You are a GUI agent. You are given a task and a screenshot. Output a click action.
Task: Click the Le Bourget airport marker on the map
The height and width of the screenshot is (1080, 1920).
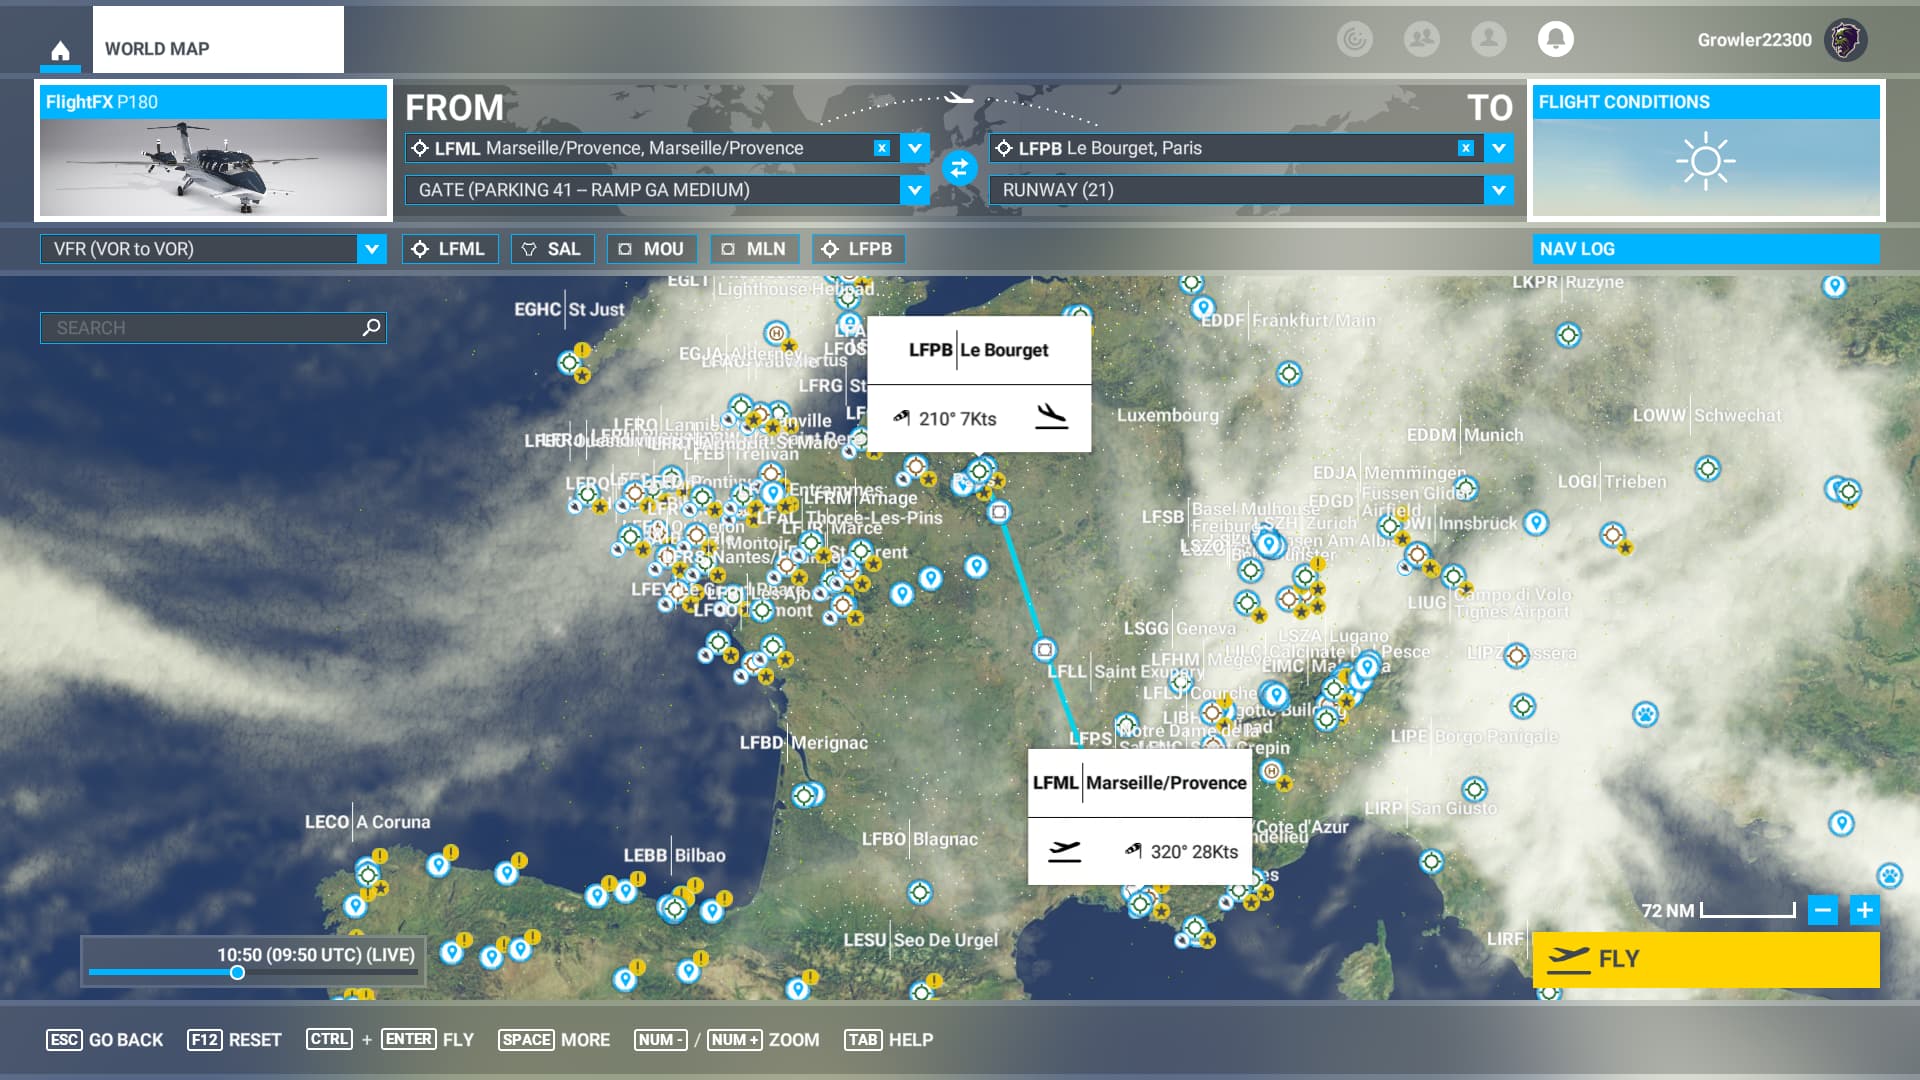(x=979, y=471)
